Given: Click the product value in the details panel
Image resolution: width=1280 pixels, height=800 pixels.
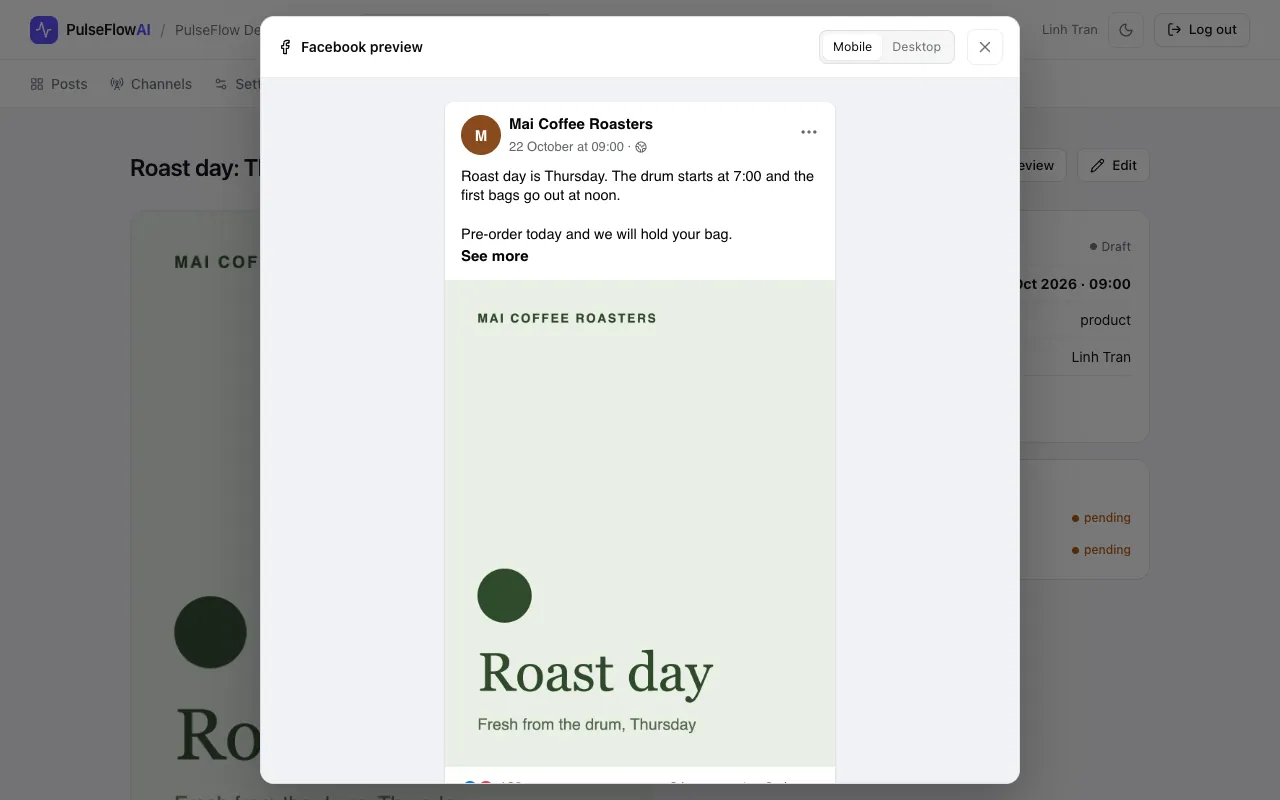Looking at the screenshot, I should click(x=1105, y=320).
